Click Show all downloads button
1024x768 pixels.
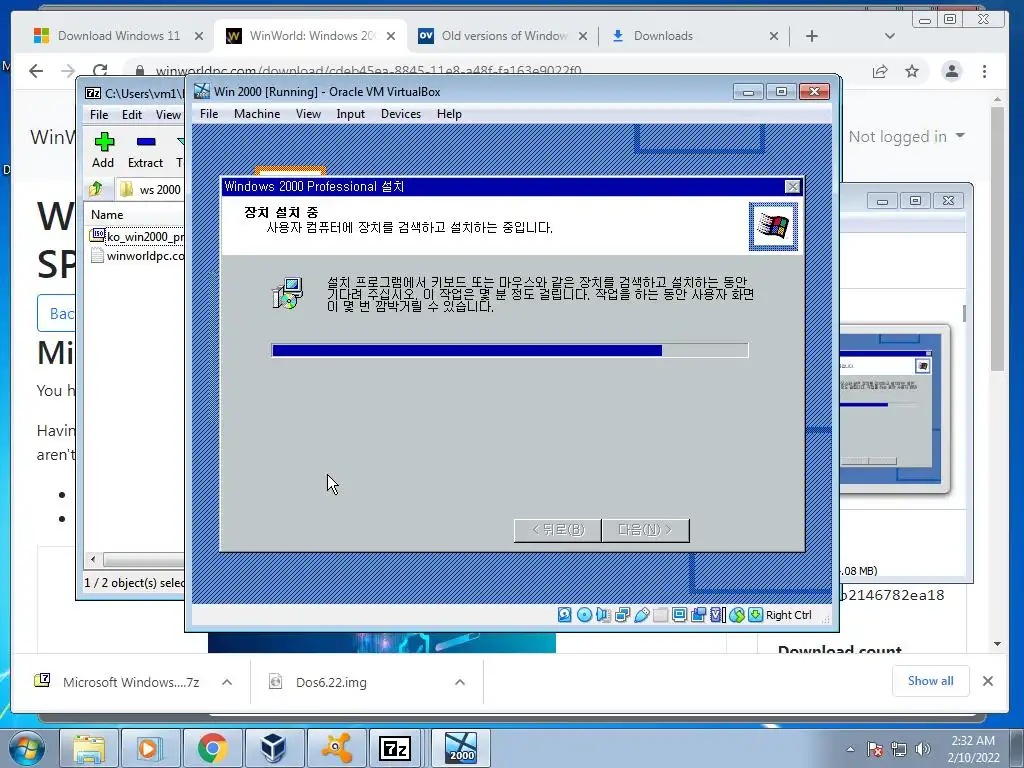click(x=931, y=681)
